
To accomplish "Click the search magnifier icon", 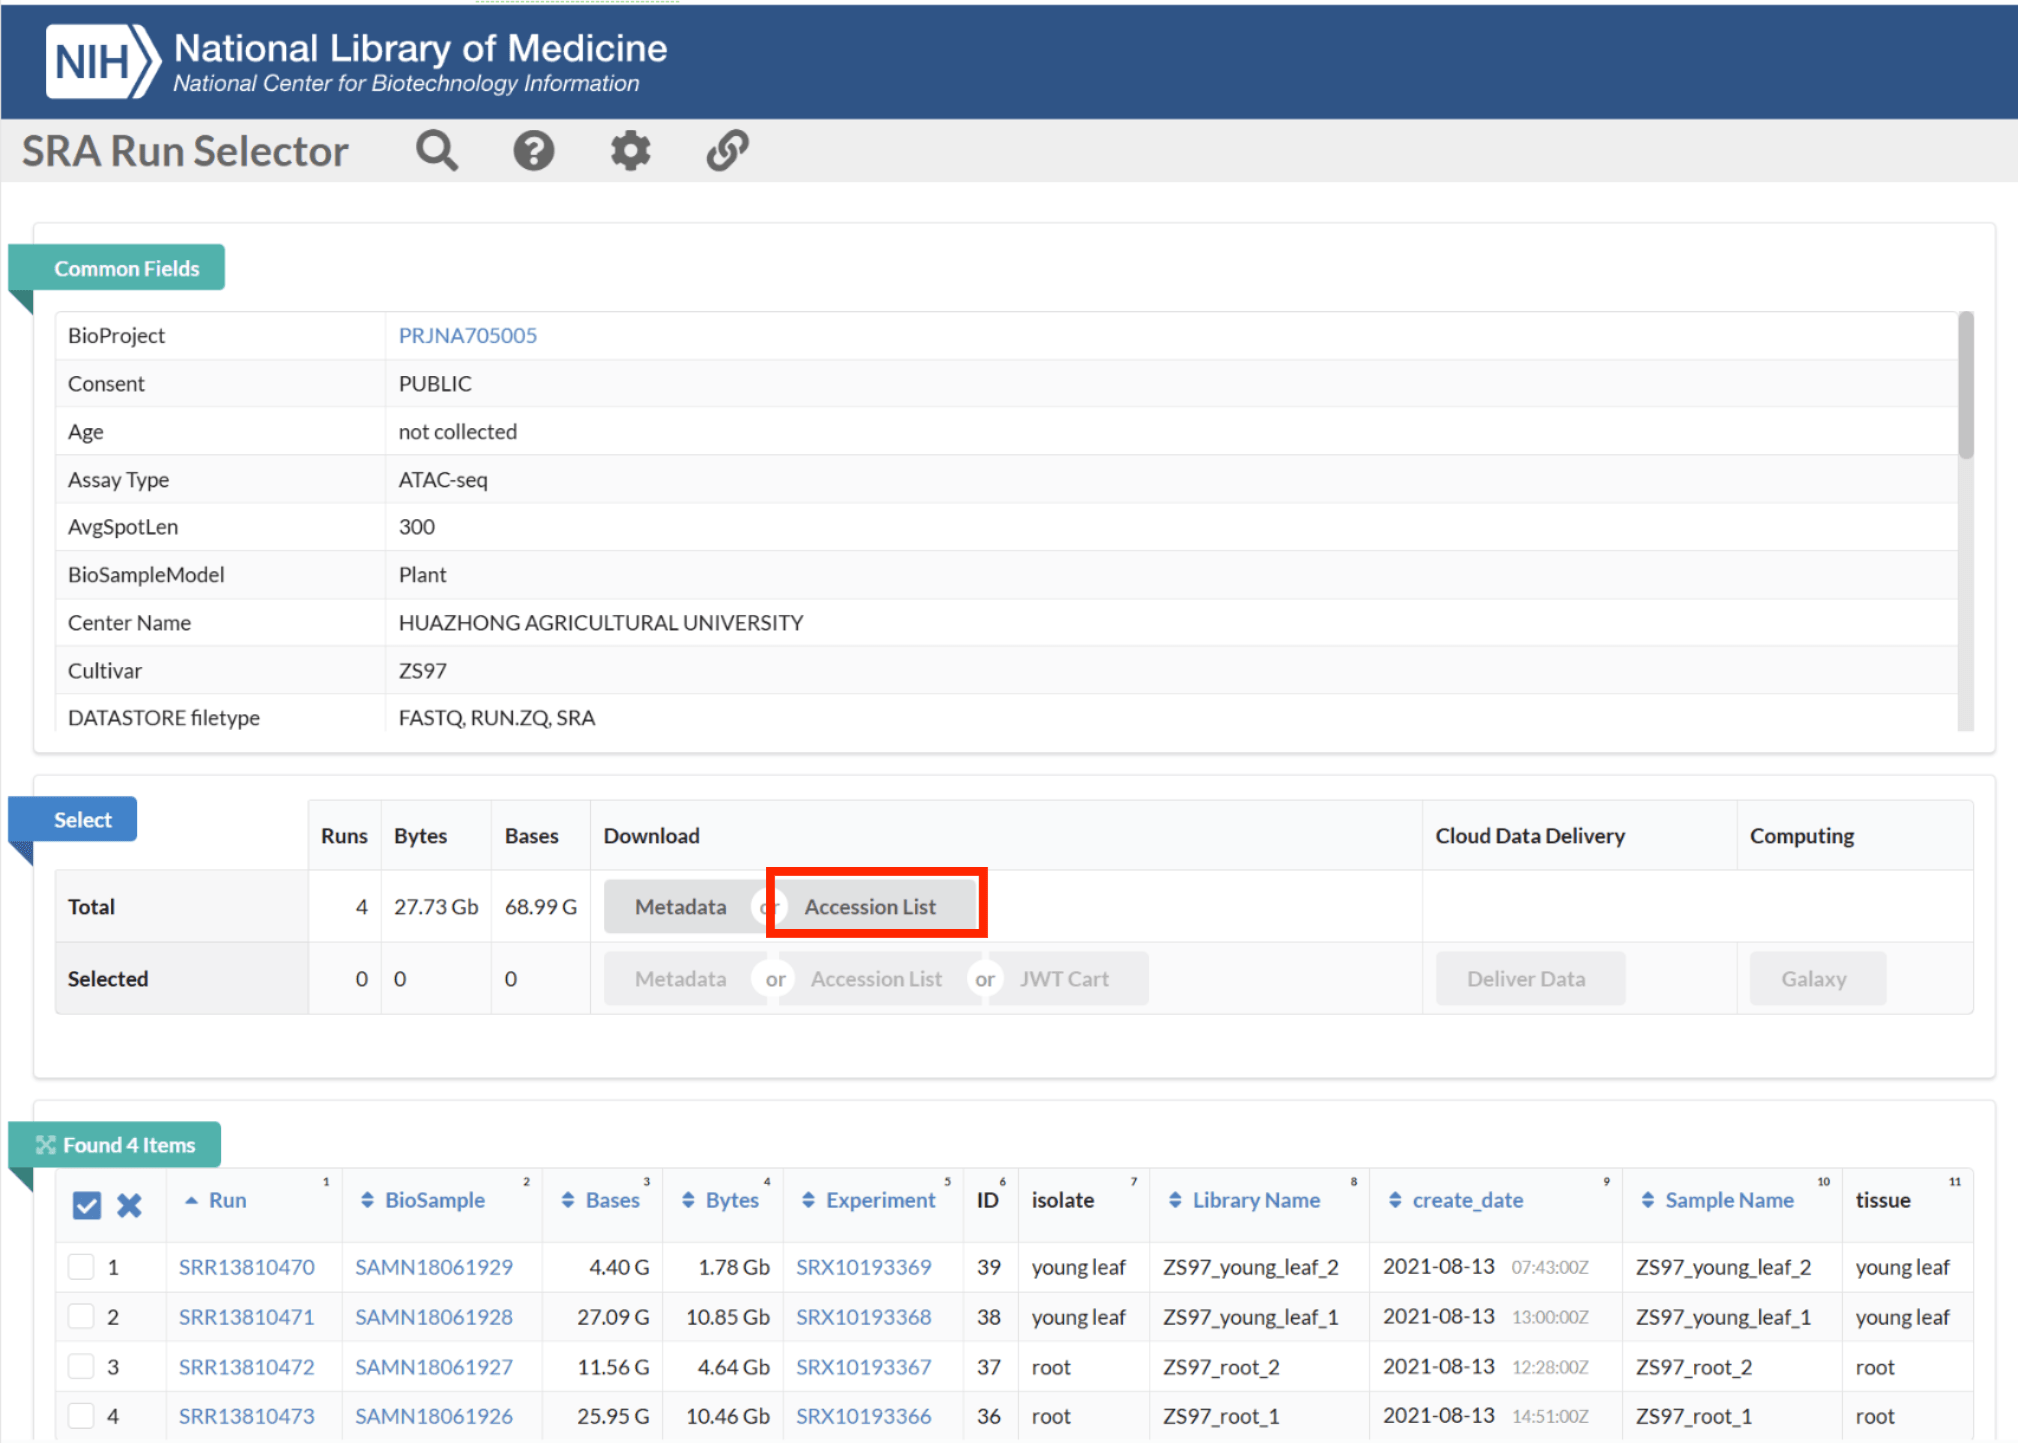I will (437, 151).
